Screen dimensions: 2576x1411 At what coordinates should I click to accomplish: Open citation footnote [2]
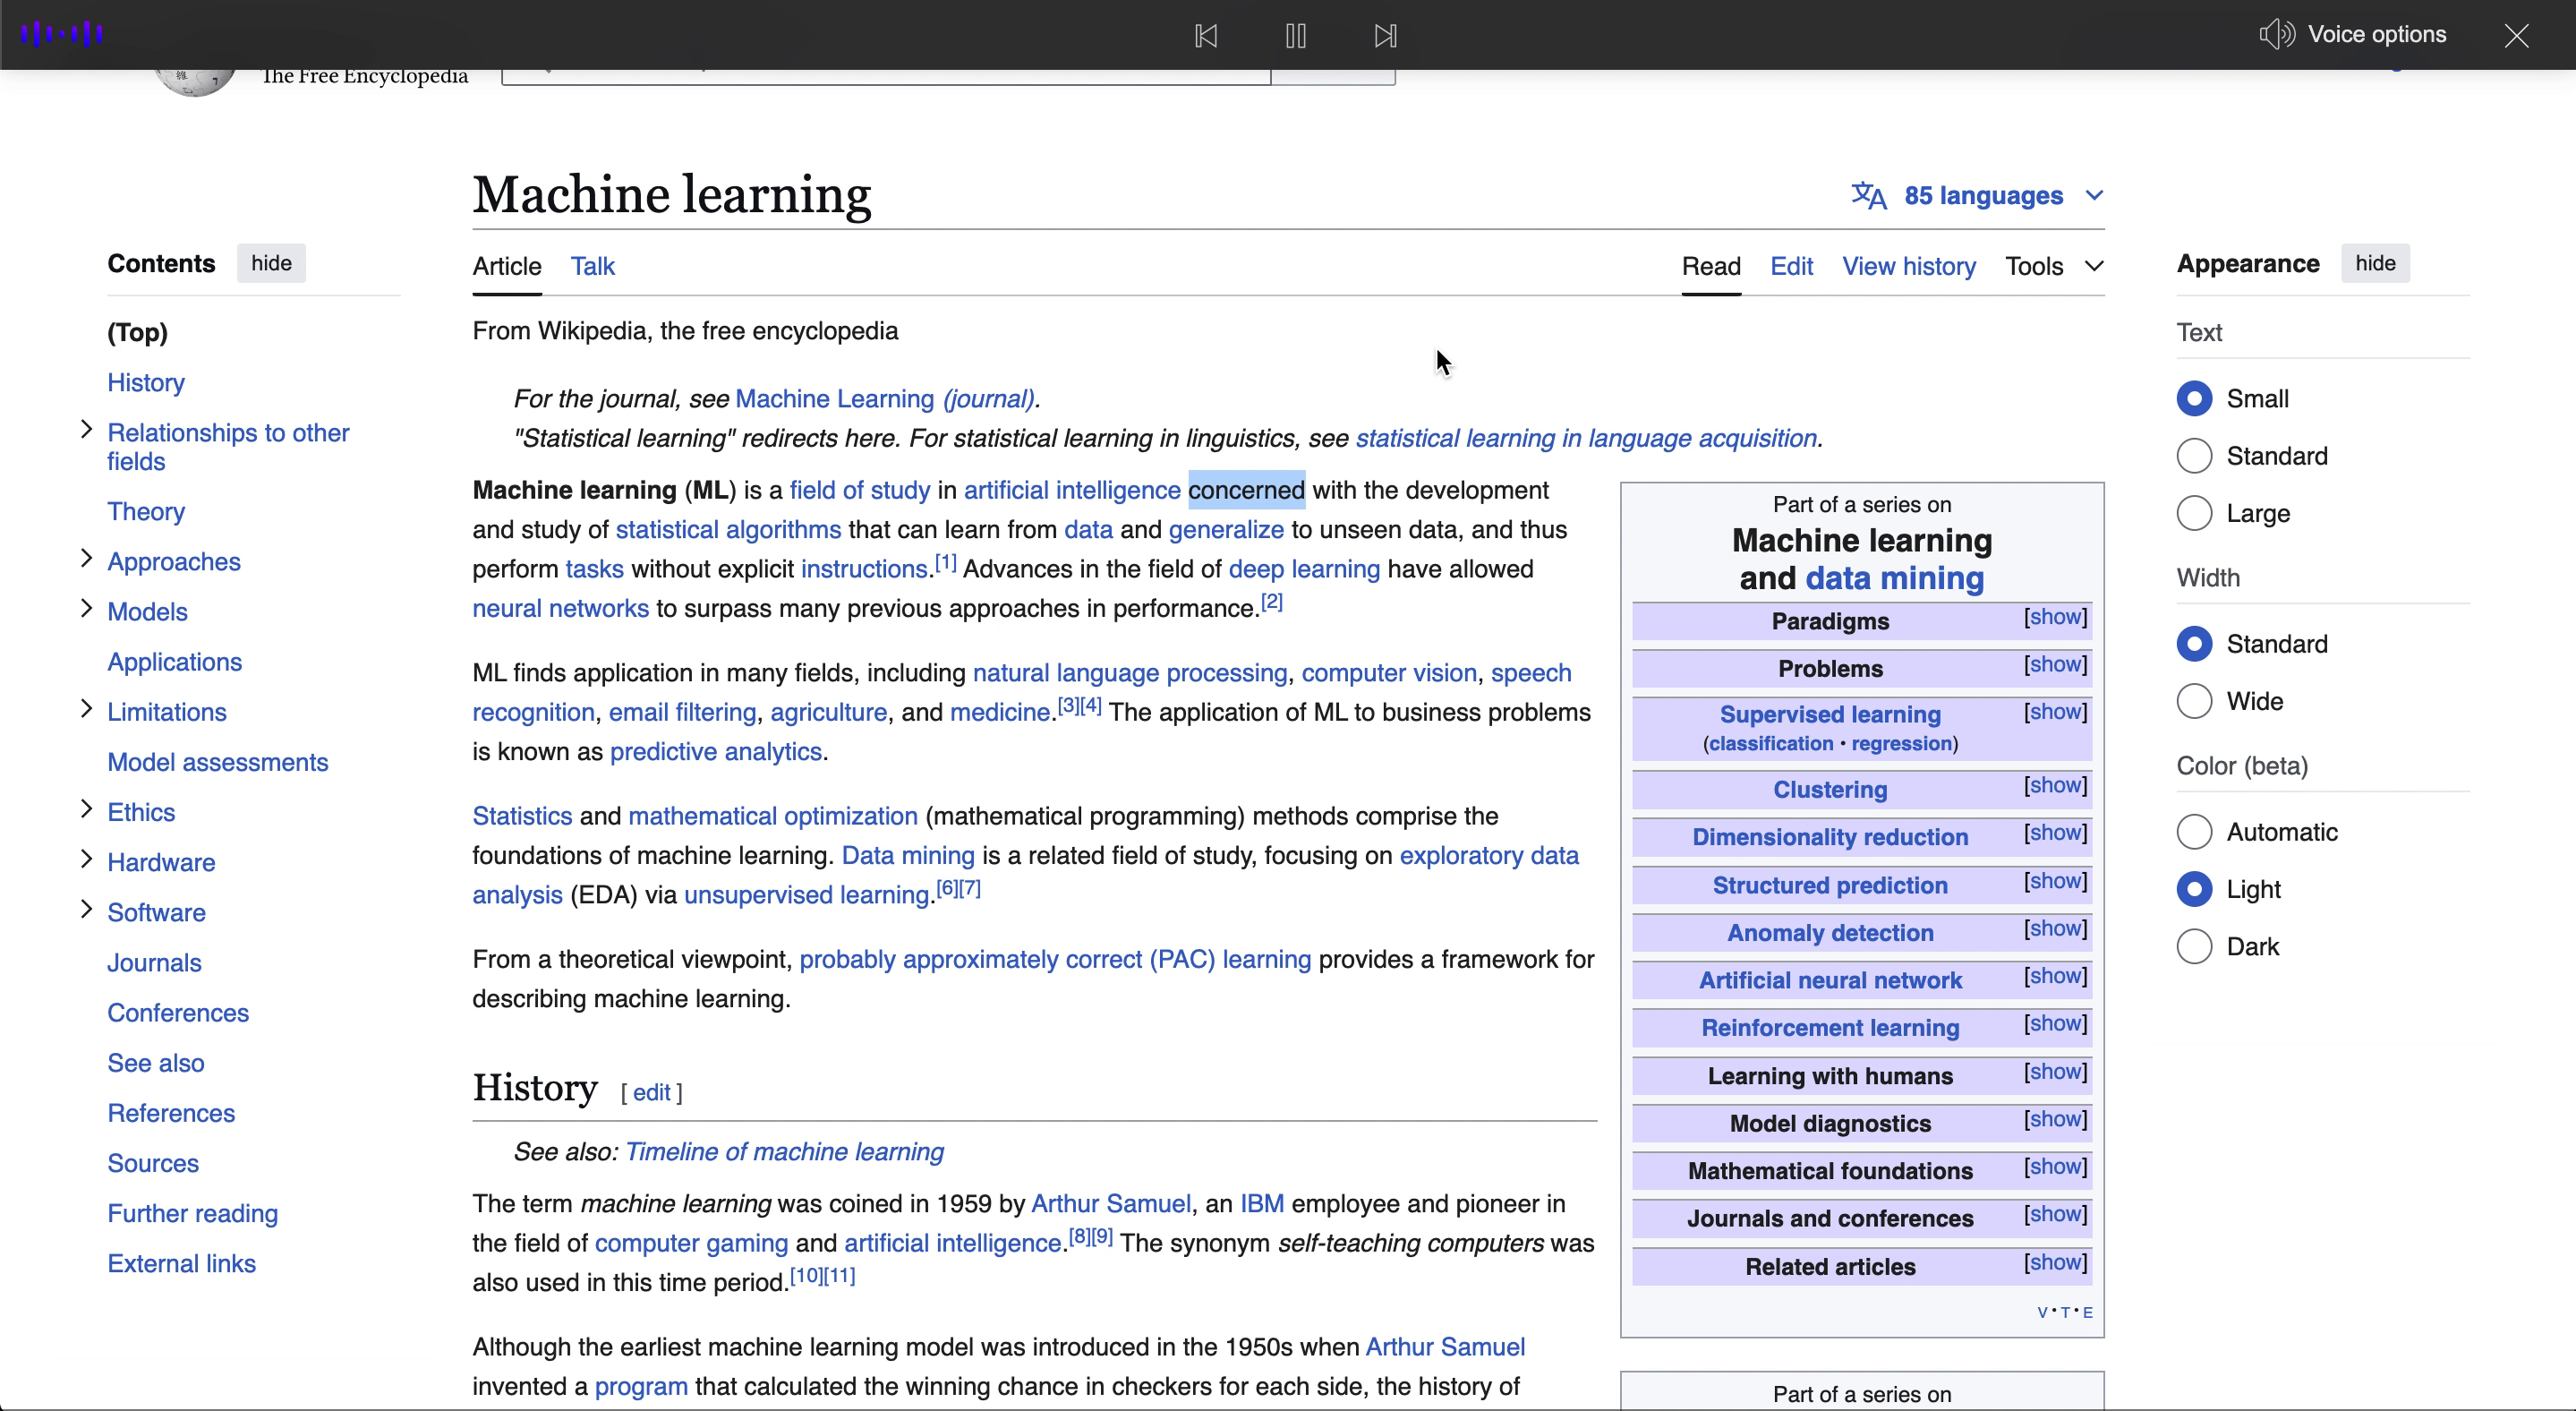click(x=1271, y=602)
